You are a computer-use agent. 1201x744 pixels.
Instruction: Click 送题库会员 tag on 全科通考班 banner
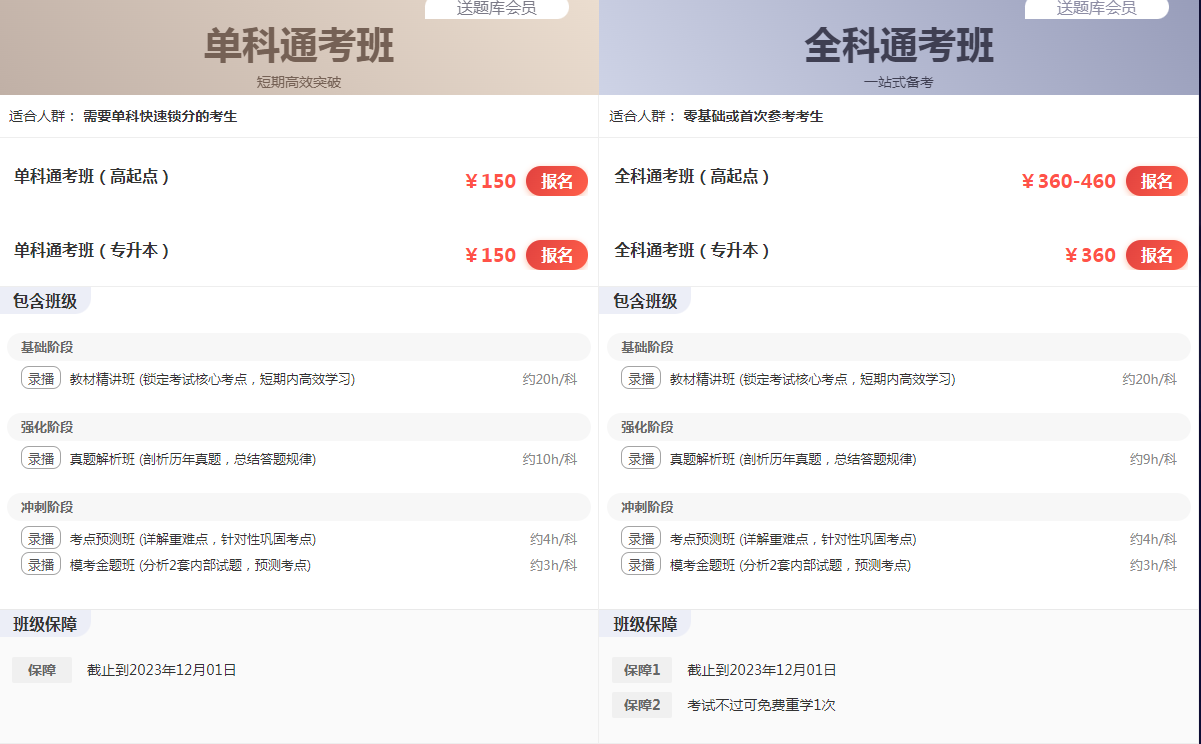pos(1096,9)
